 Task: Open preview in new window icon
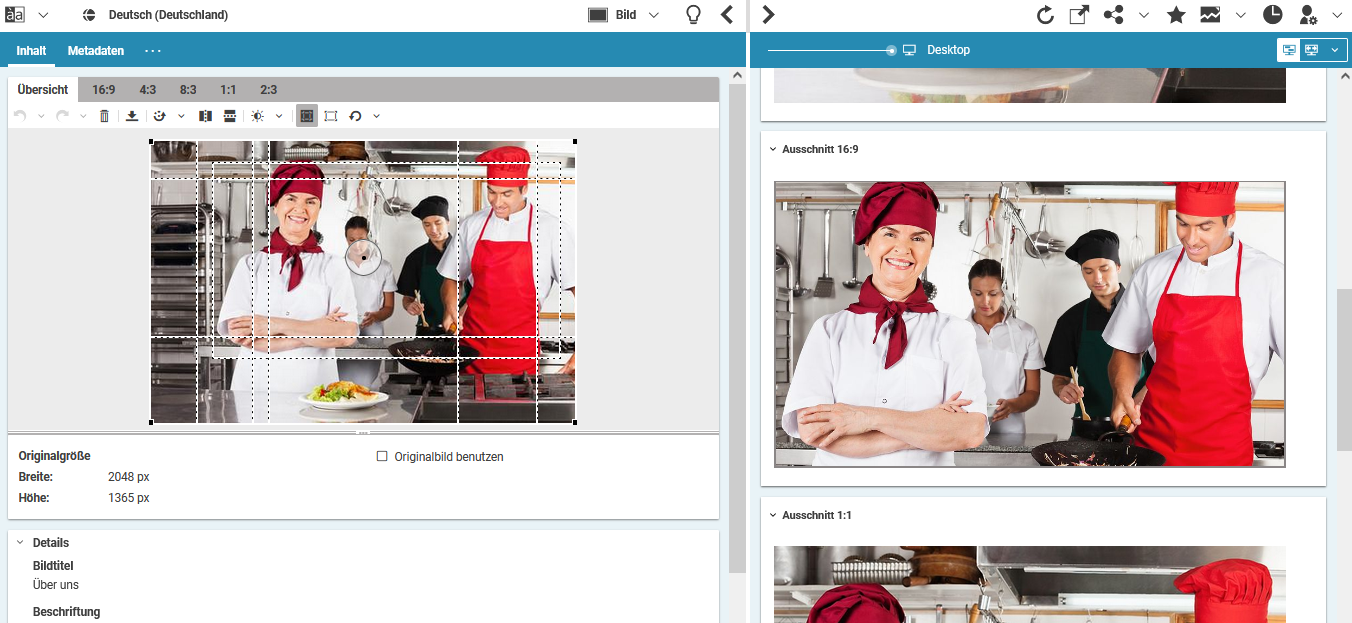(1079, 15)
